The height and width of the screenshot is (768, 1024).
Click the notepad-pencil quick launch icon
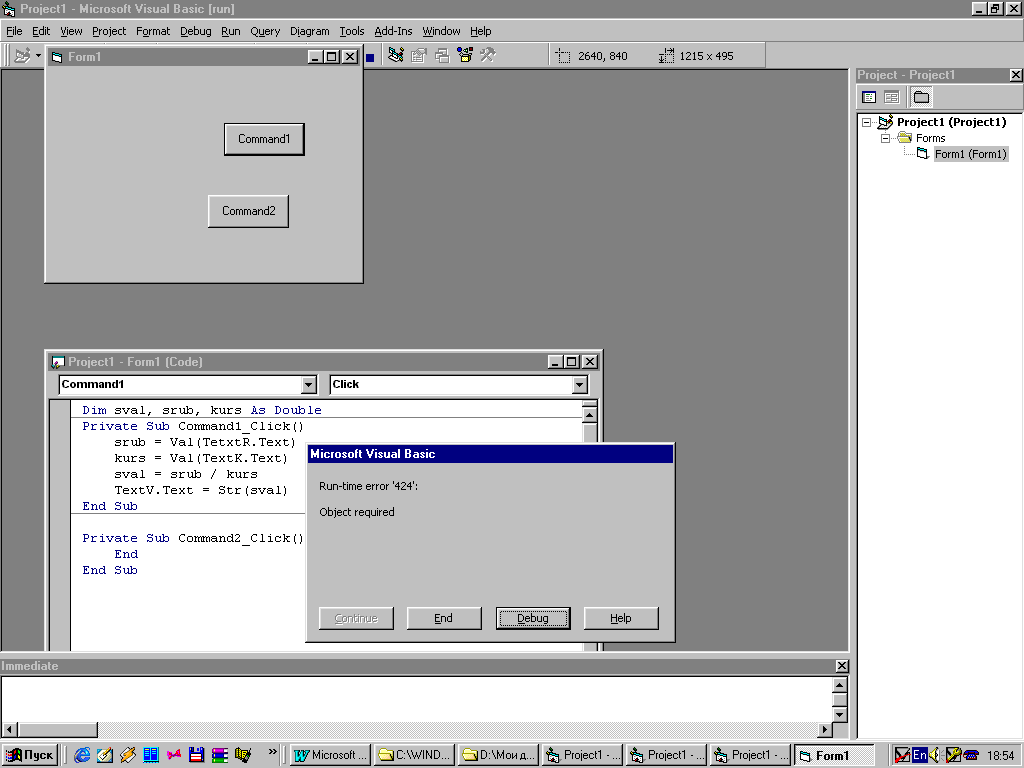tap(104, 755)
